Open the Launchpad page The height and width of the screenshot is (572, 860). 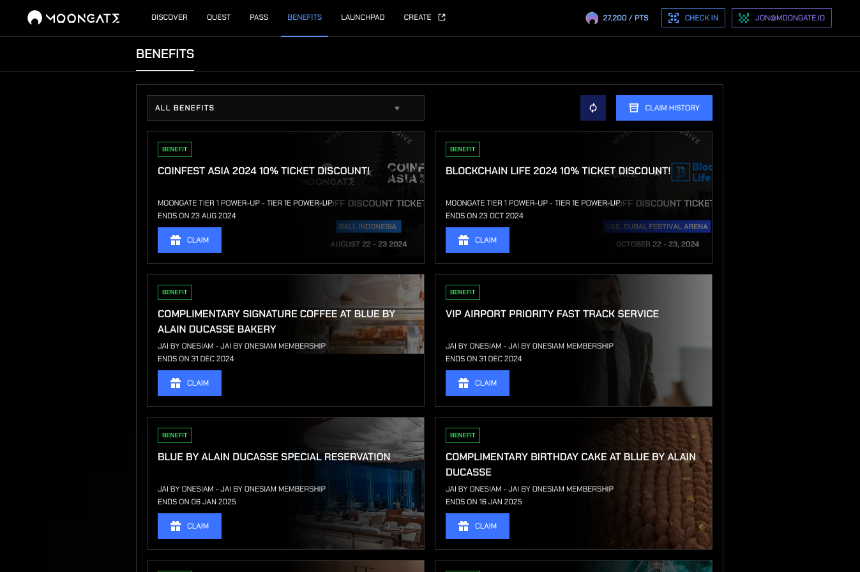pyautogui.click(x=363, y=18)
